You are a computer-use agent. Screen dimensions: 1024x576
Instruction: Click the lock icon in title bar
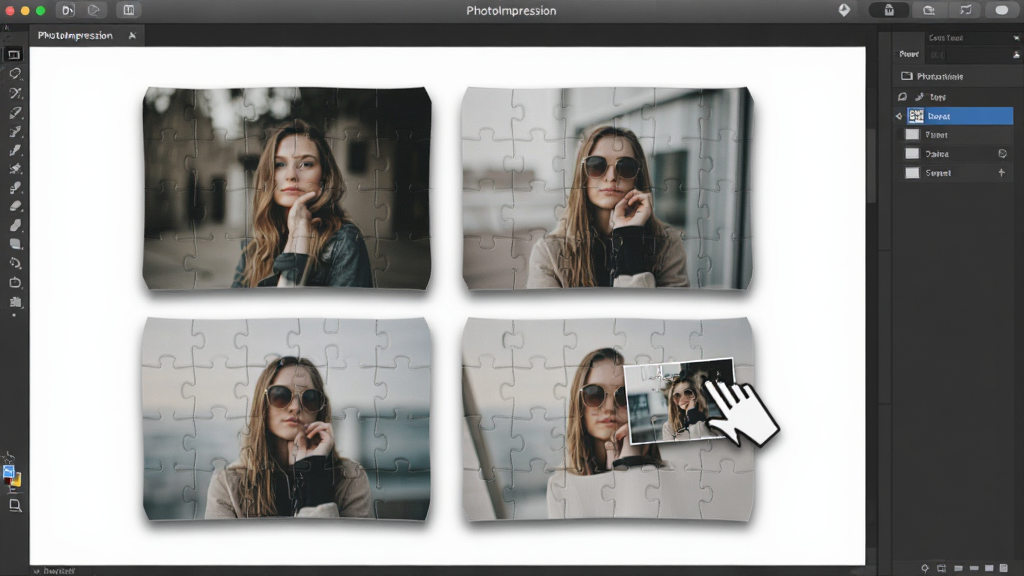[x=889, y=10]
